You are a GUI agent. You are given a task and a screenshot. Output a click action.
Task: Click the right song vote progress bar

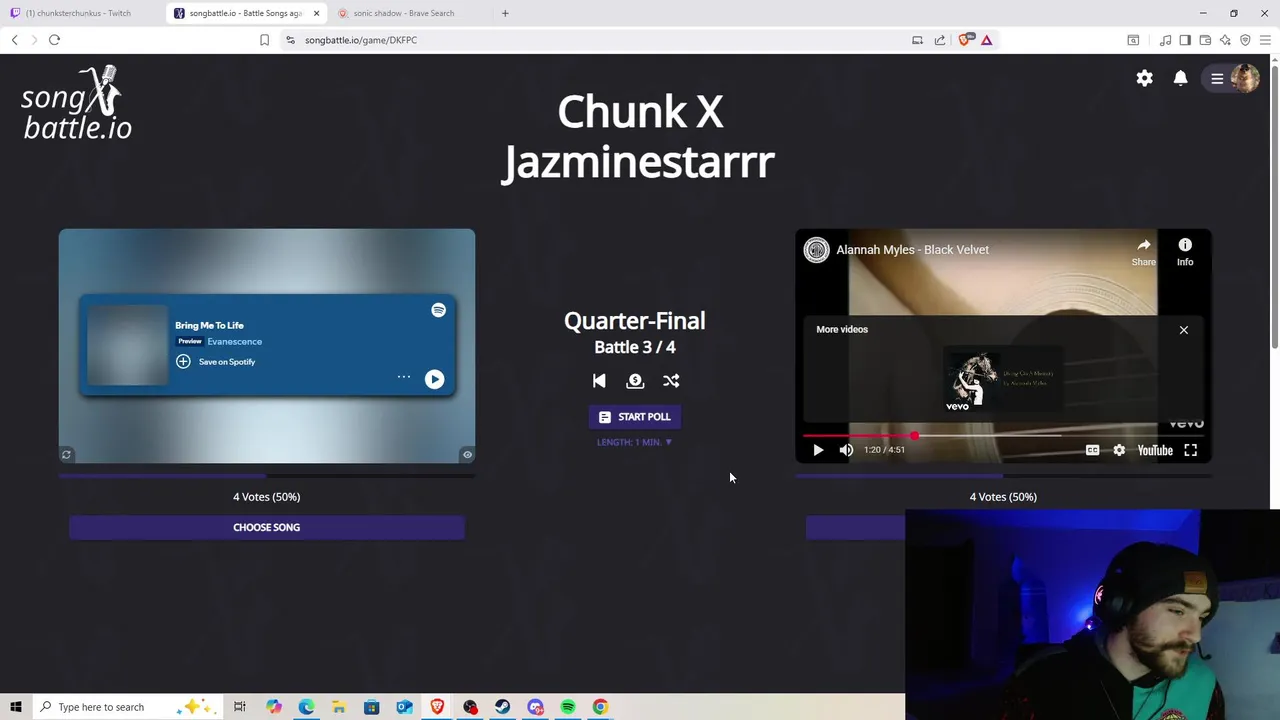tap(1003, 476)
